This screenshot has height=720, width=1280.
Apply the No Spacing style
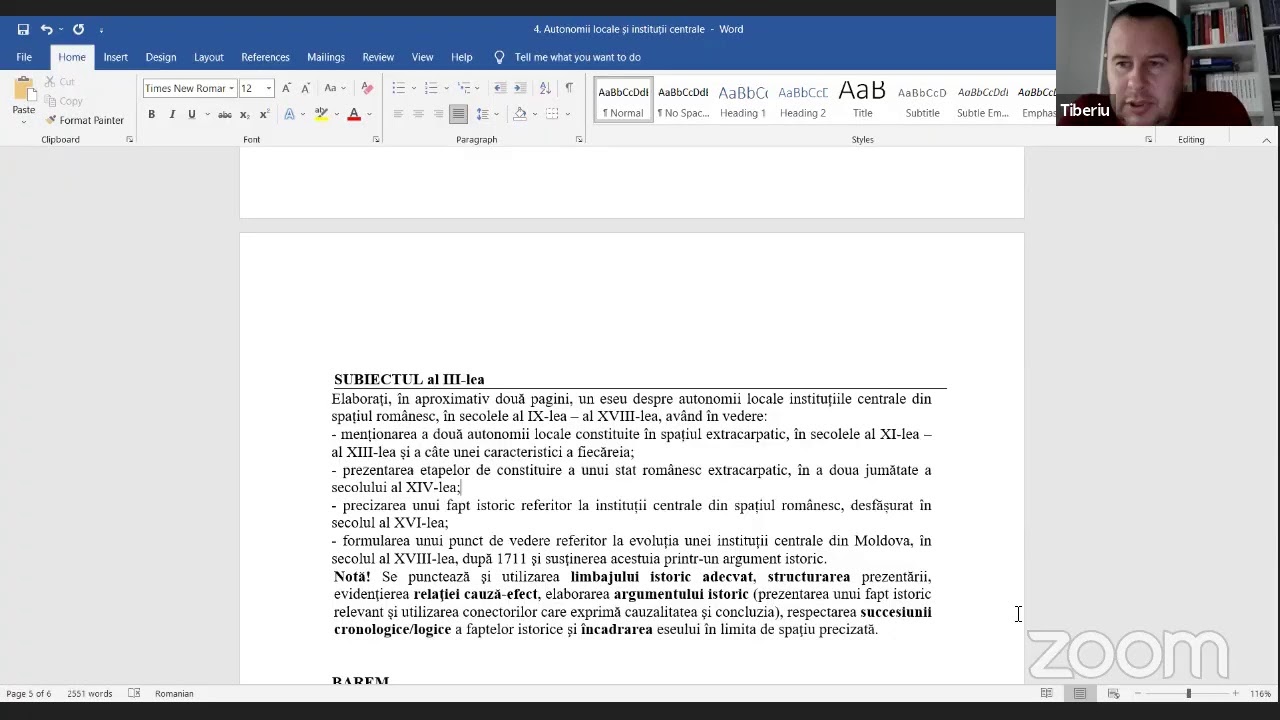(683, 99)
